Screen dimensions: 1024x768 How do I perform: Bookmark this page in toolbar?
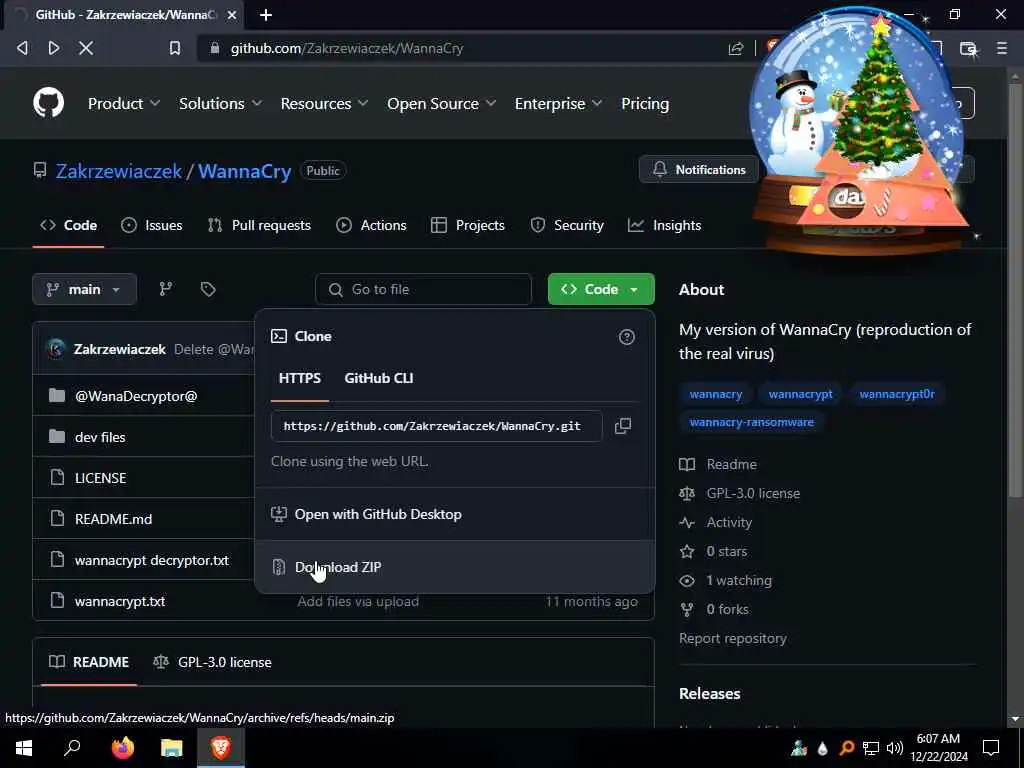174,48
